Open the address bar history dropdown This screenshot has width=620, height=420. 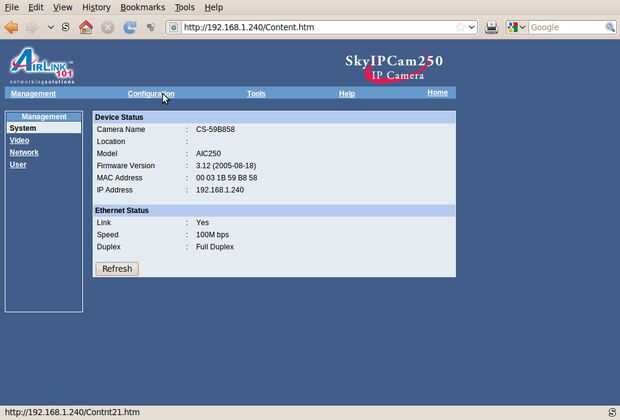[472, 27]
